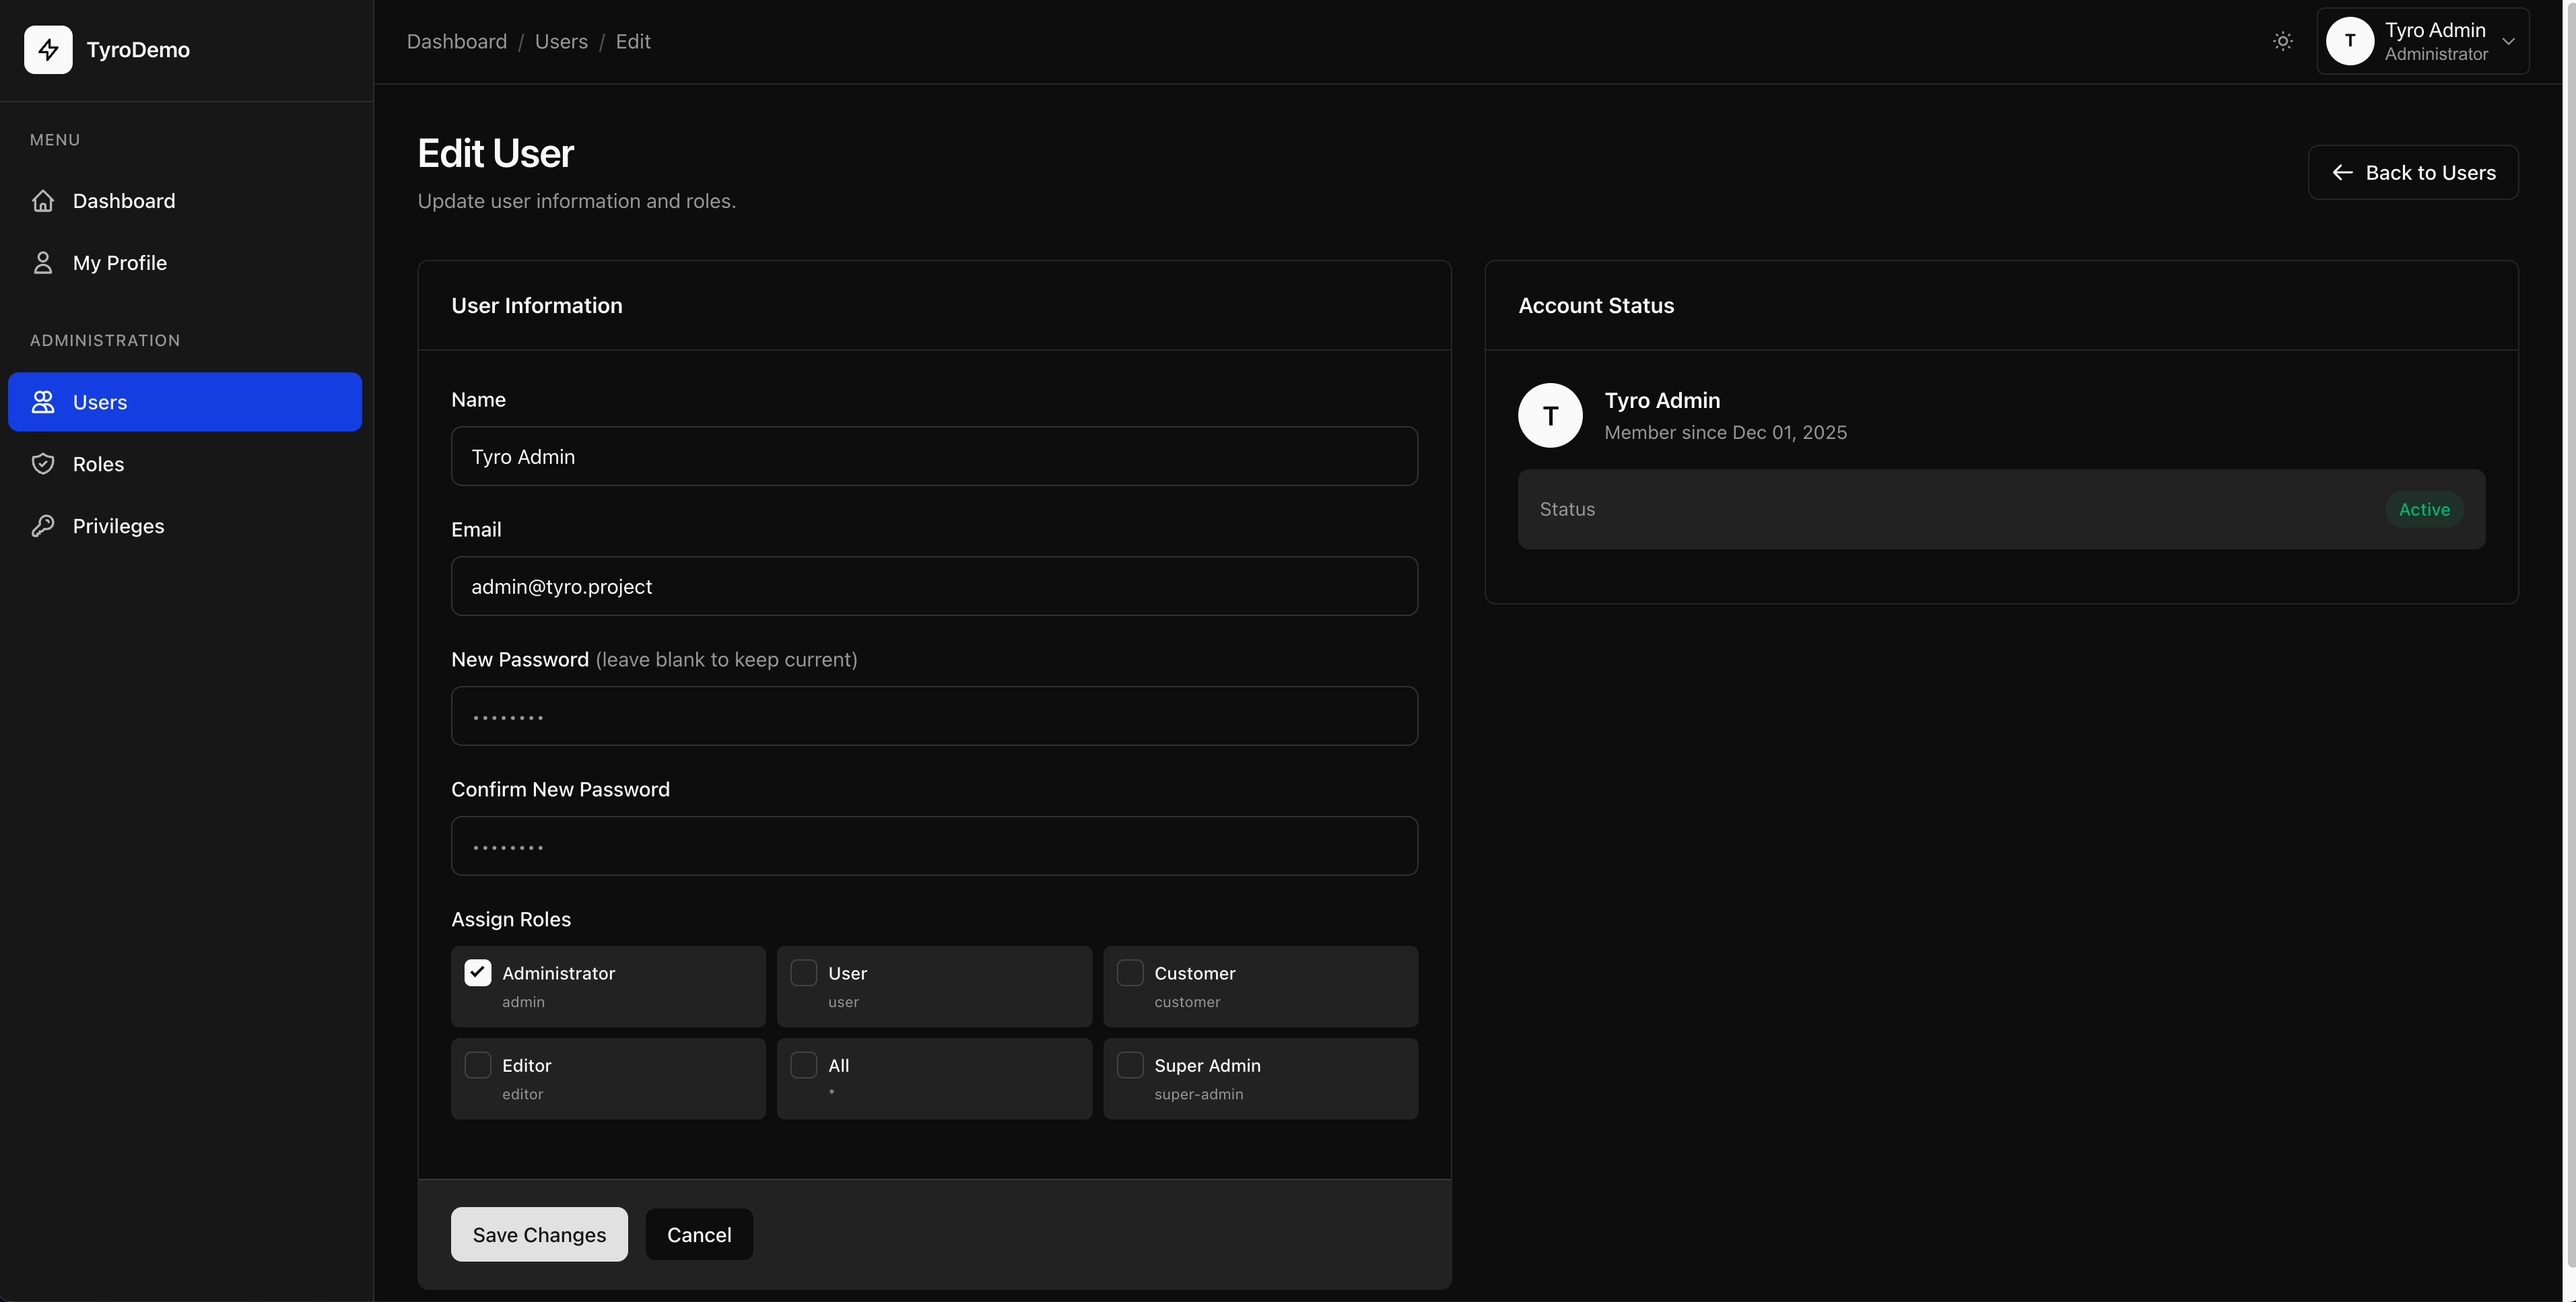2576x1302 pixels.
Task: Check the Editor role checkbox
Action: (478, 1065)
